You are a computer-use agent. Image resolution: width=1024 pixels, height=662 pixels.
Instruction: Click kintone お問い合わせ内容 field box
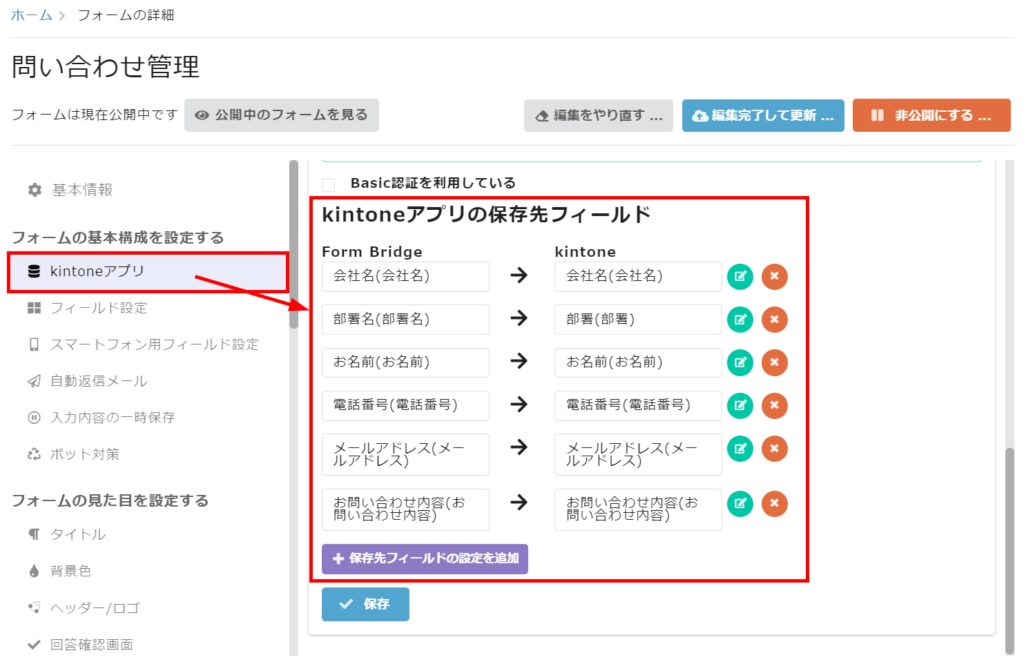tap(637, 509)
